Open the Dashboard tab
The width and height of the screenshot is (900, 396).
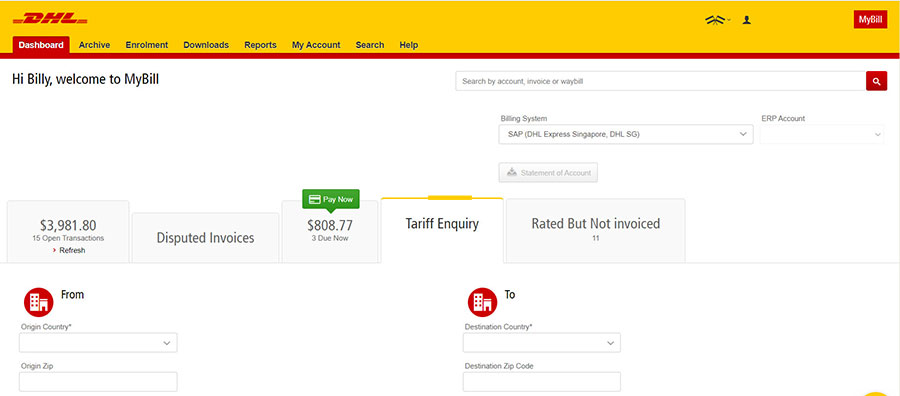[41, 45]
